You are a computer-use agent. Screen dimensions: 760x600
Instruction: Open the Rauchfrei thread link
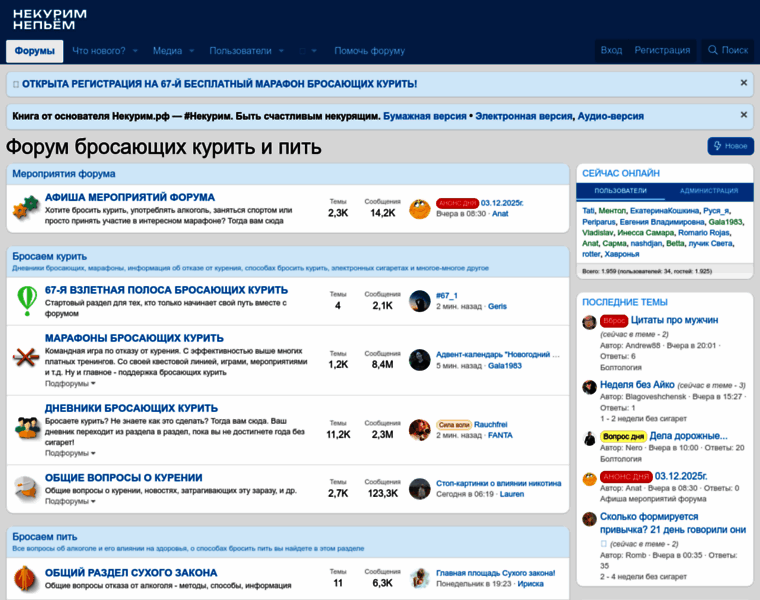point(491,425)
